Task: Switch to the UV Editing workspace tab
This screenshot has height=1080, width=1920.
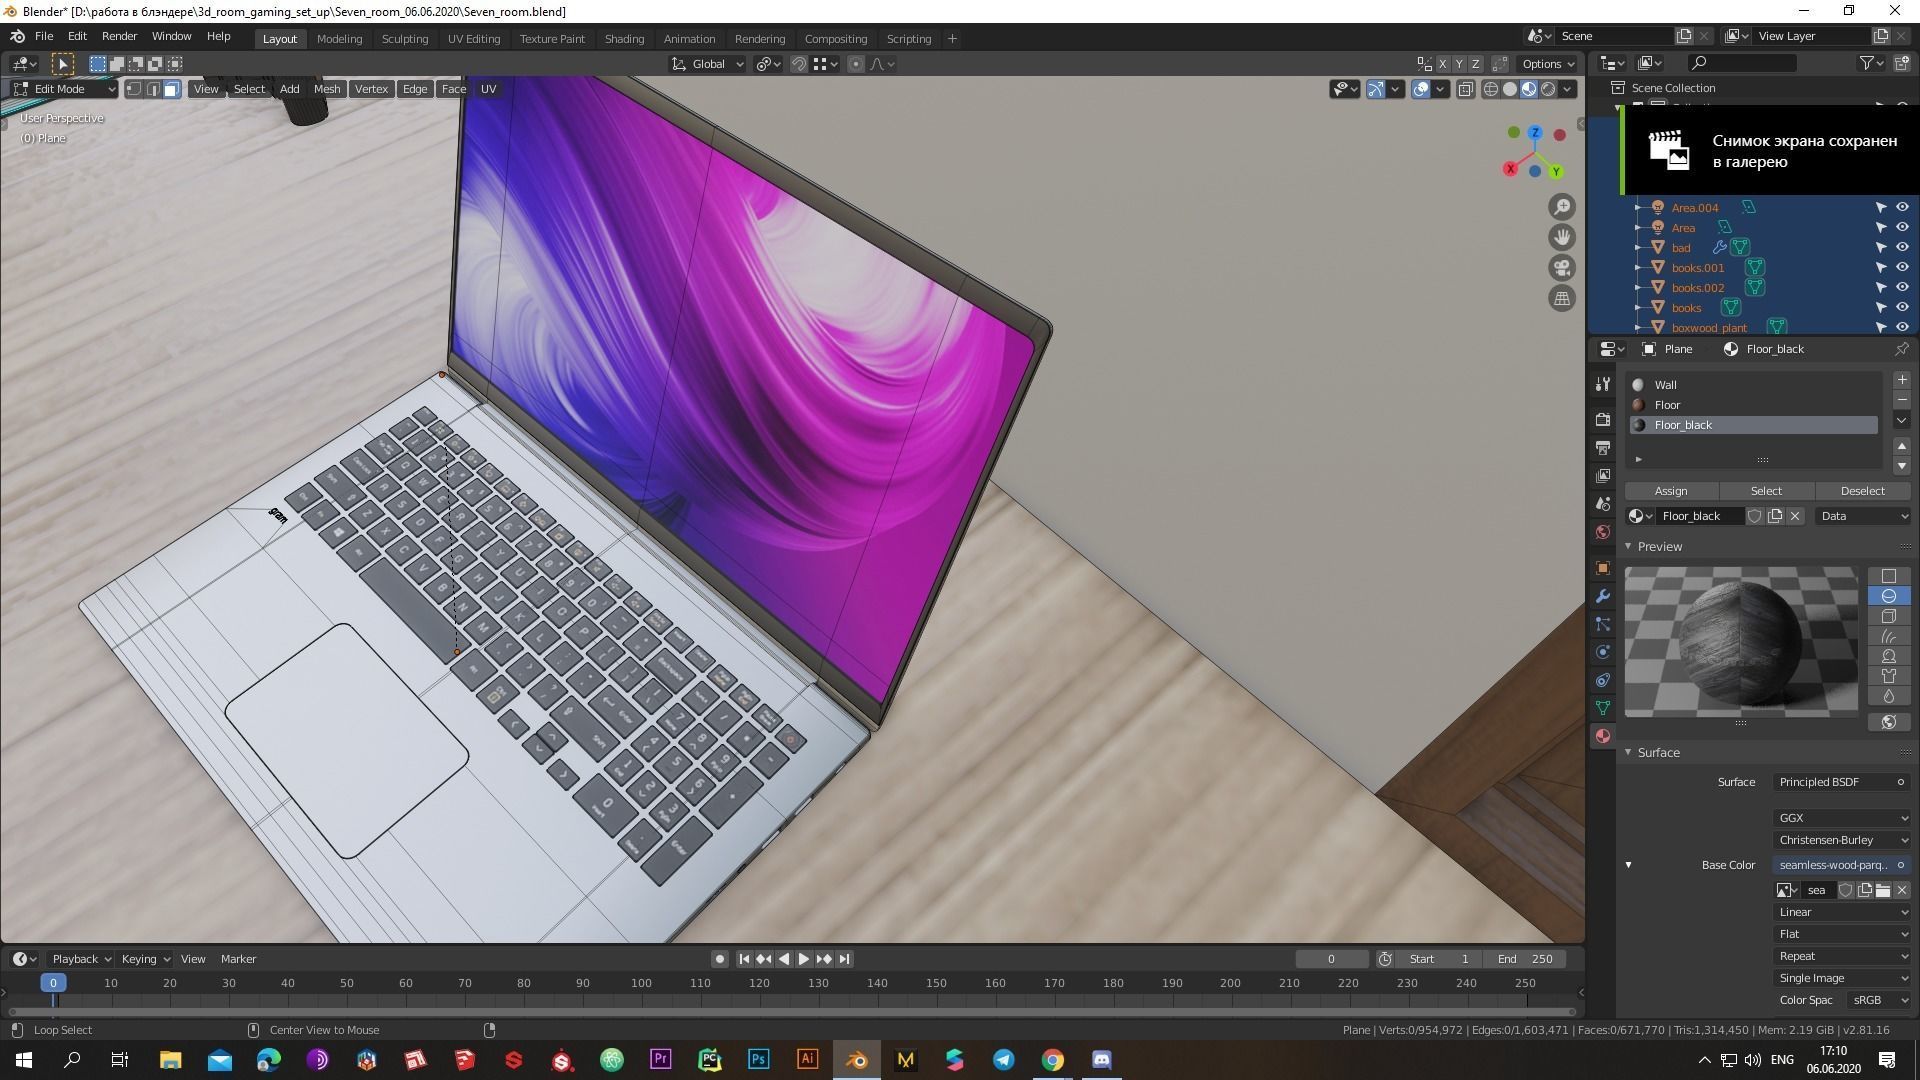Action: [473, 39]
